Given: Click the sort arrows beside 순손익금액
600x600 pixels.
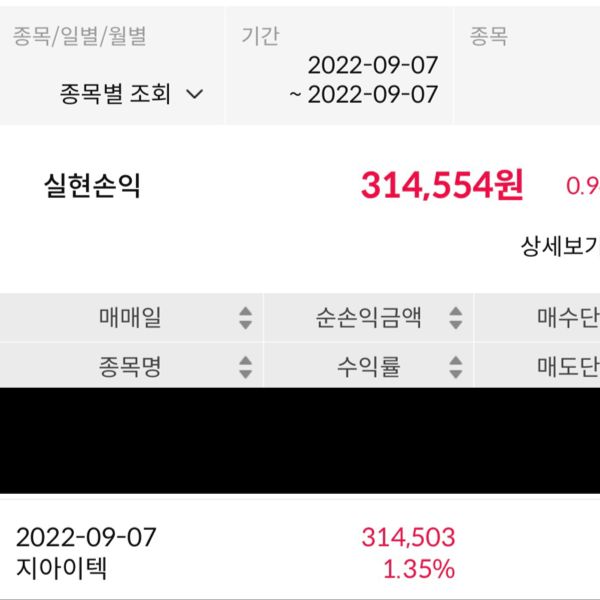Looking at the screenshot, I should [x=456, y=319].
